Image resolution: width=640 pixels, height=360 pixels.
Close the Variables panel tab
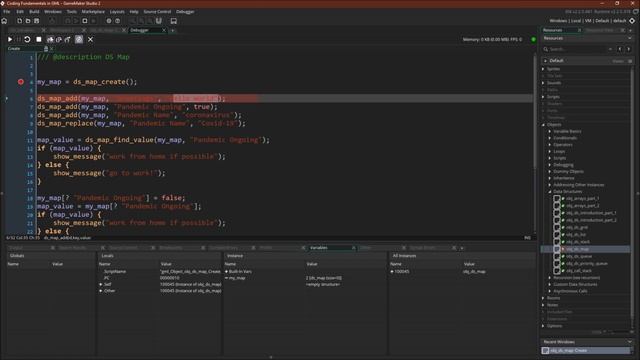[x=353, y=248]
